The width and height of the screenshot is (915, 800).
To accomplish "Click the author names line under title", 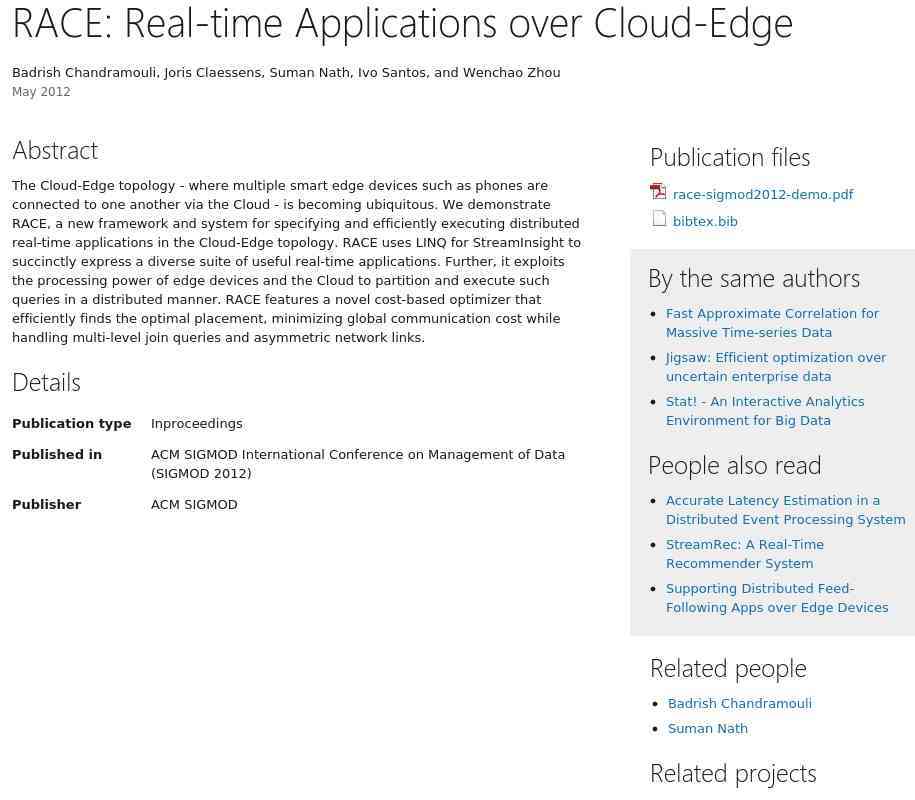I will pos(286,72).
